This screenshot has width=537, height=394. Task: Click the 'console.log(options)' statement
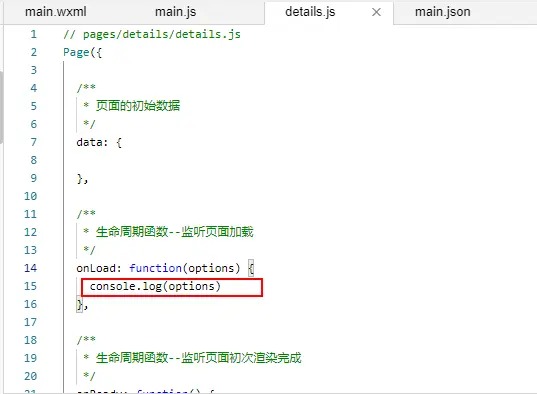pyautogui.click(x=155, y=286)
